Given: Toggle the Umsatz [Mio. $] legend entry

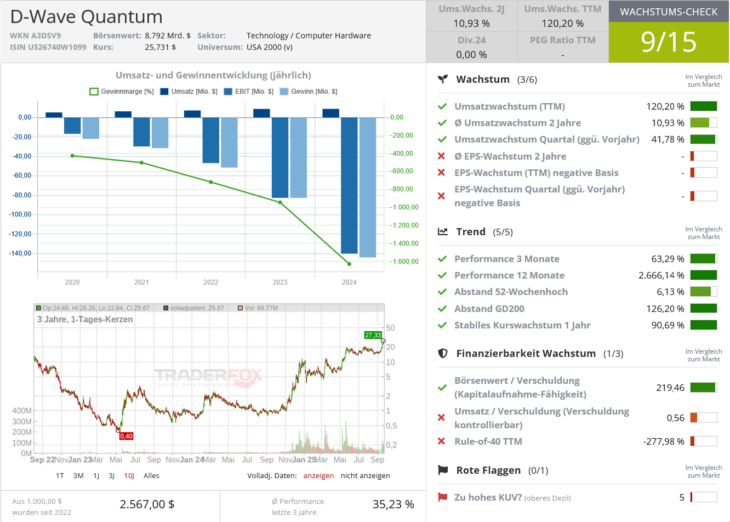Looking at the screenshot, I should [189, 92].
